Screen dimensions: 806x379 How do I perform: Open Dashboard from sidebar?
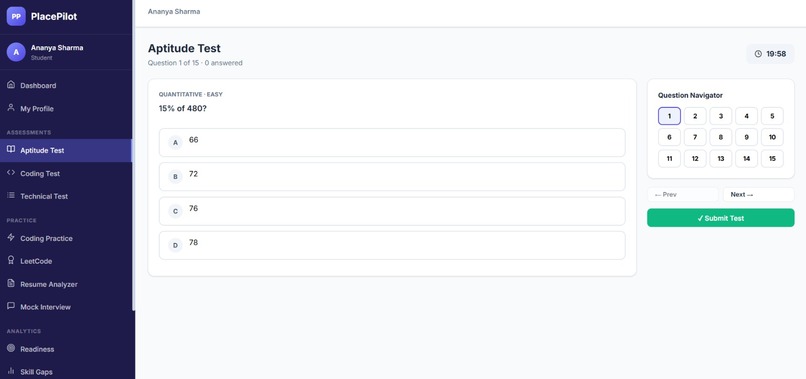pos(66,85)
